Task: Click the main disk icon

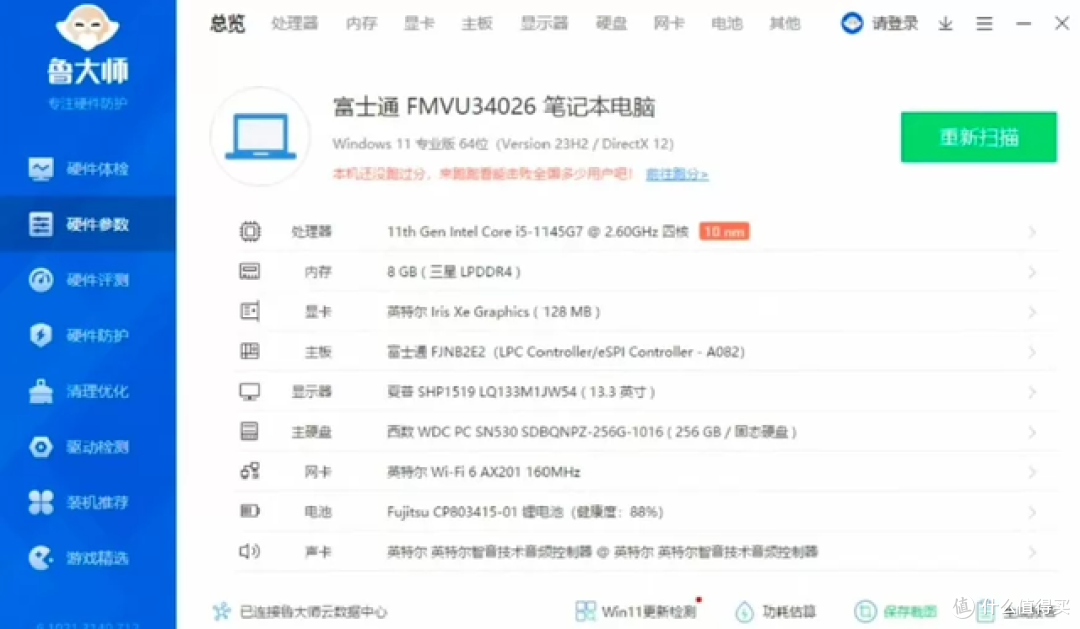Action: pos(249,432)
